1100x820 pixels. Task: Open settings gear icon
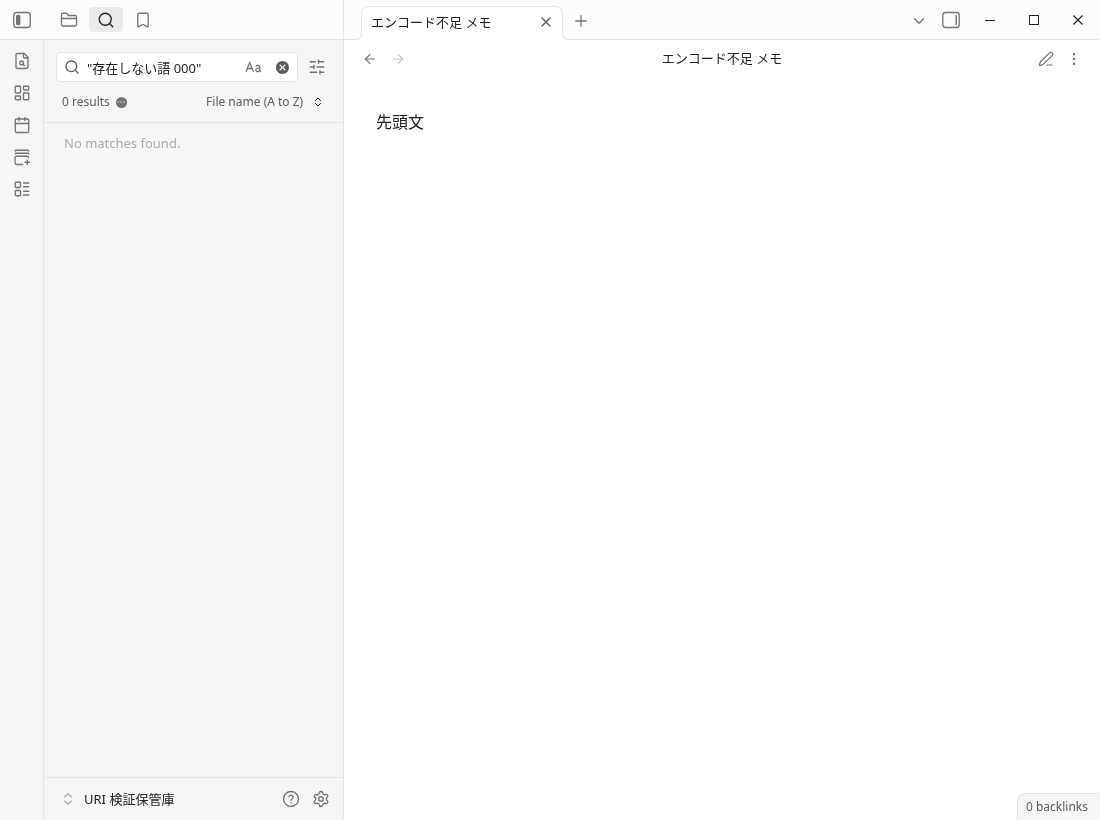pyautogui.click(x=321, y=799)
